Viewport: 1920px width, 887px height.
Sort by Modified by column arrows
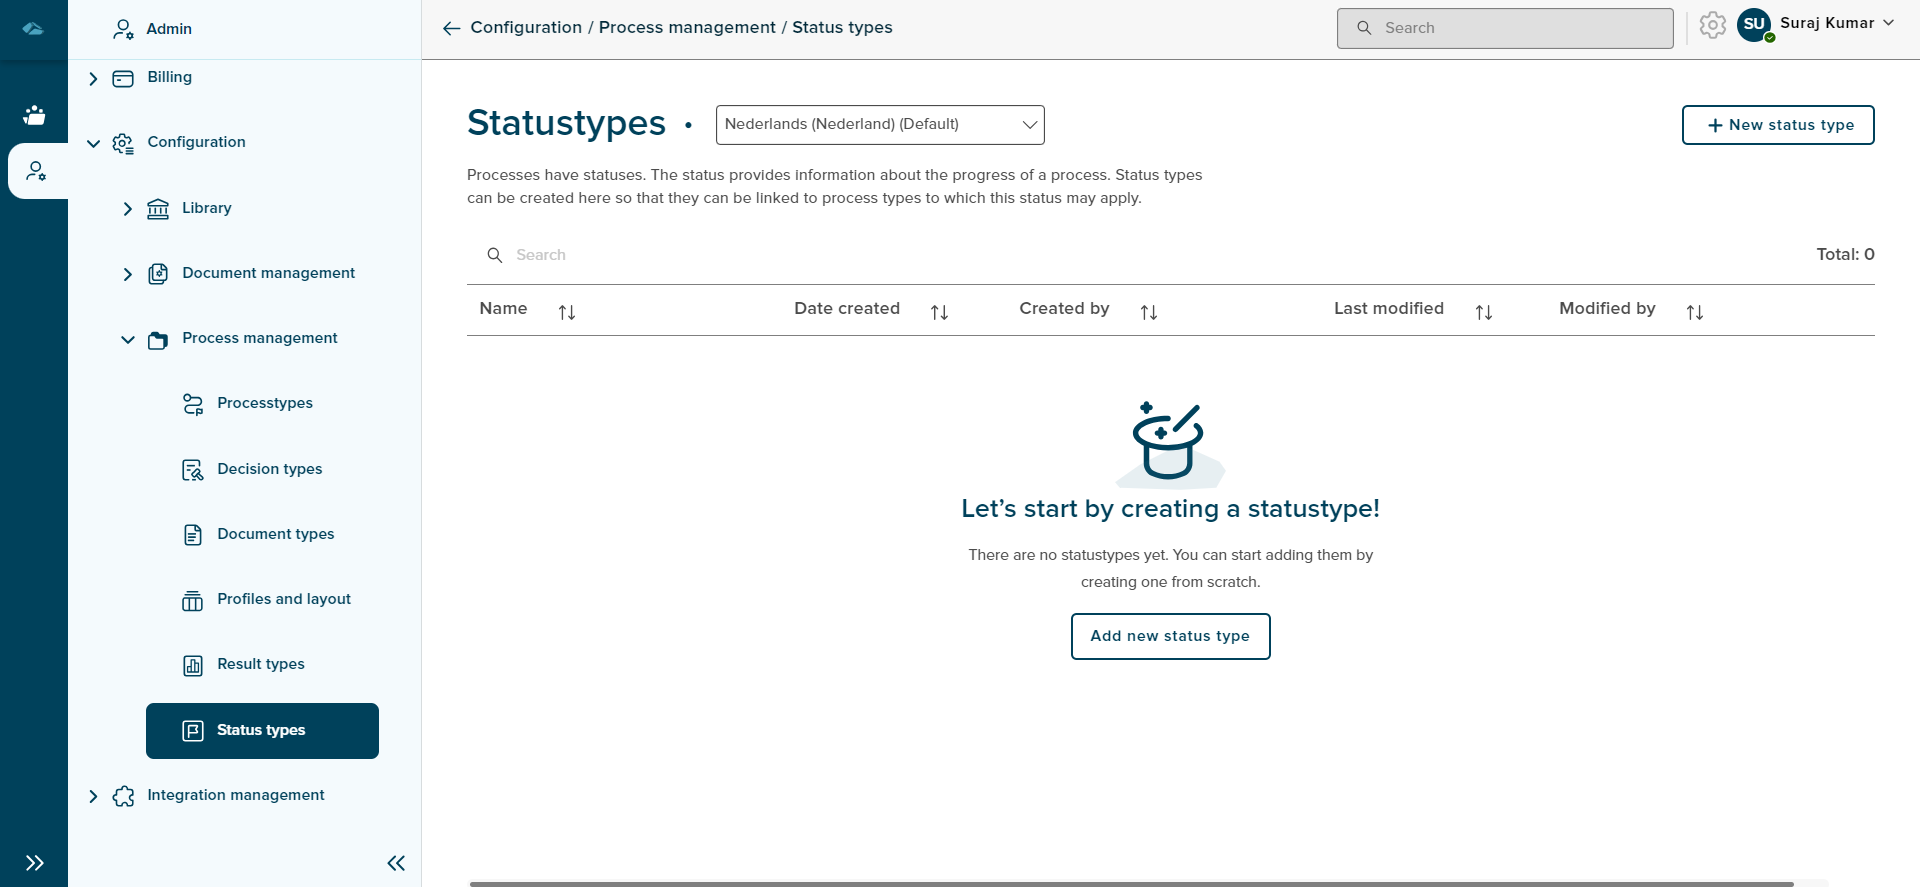coord(1694,312)
